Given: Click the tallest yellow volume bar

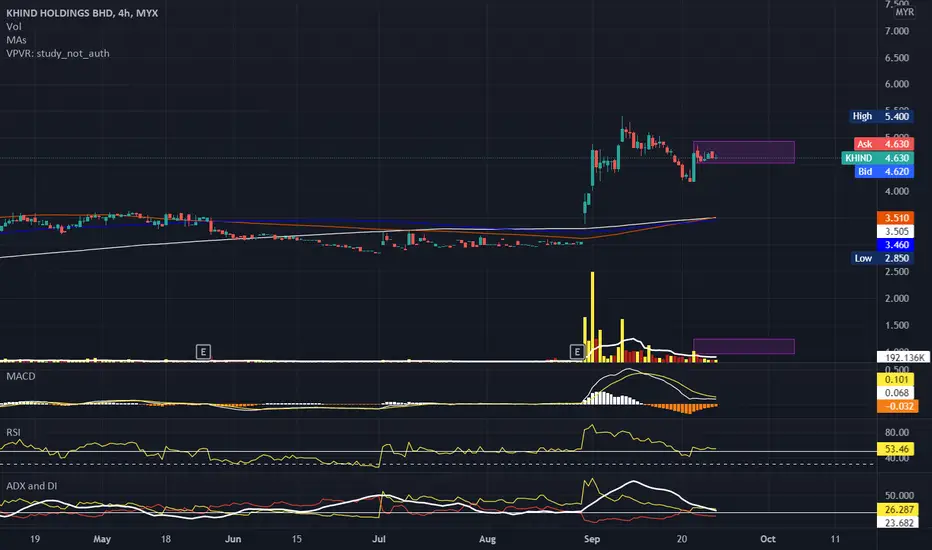Looking at the screenshot, I should click(x=592, y=316).
